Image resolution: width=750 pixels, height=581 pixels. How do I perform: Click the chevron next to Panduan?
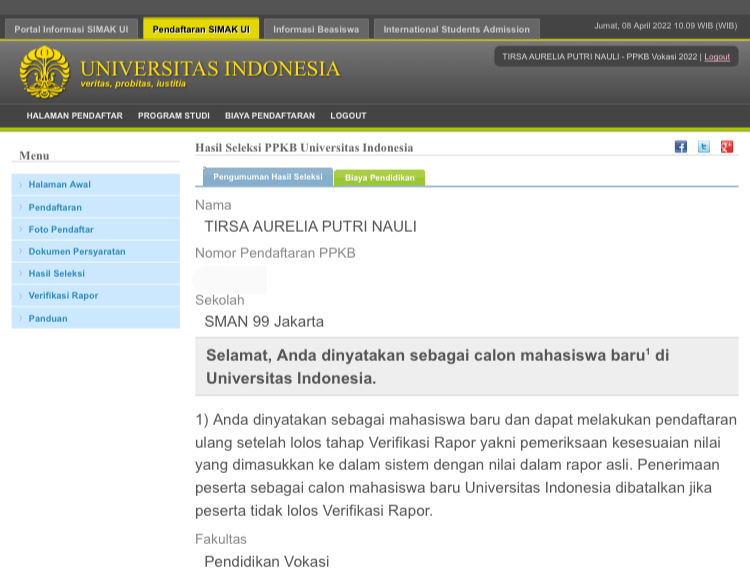coord(21,318)
